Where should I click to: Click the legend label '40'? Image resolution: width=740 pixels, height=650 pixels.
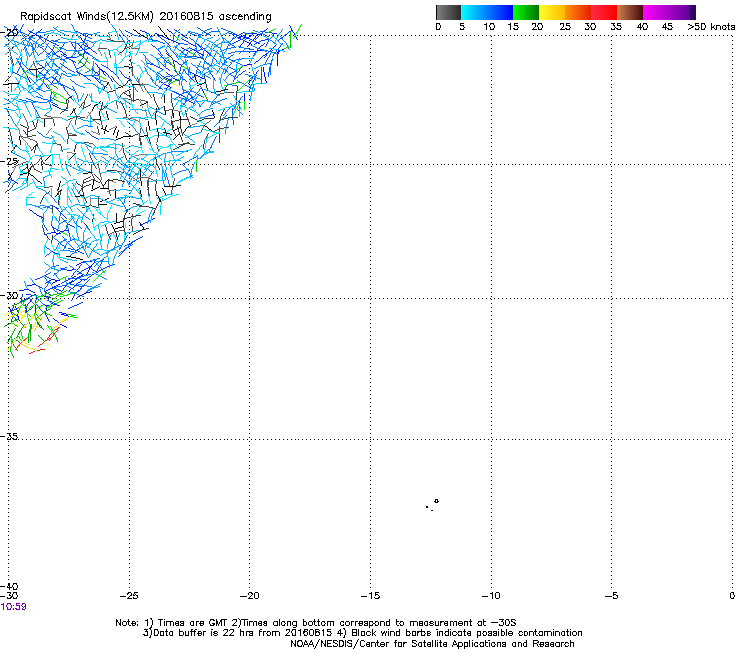coord(642,27)
